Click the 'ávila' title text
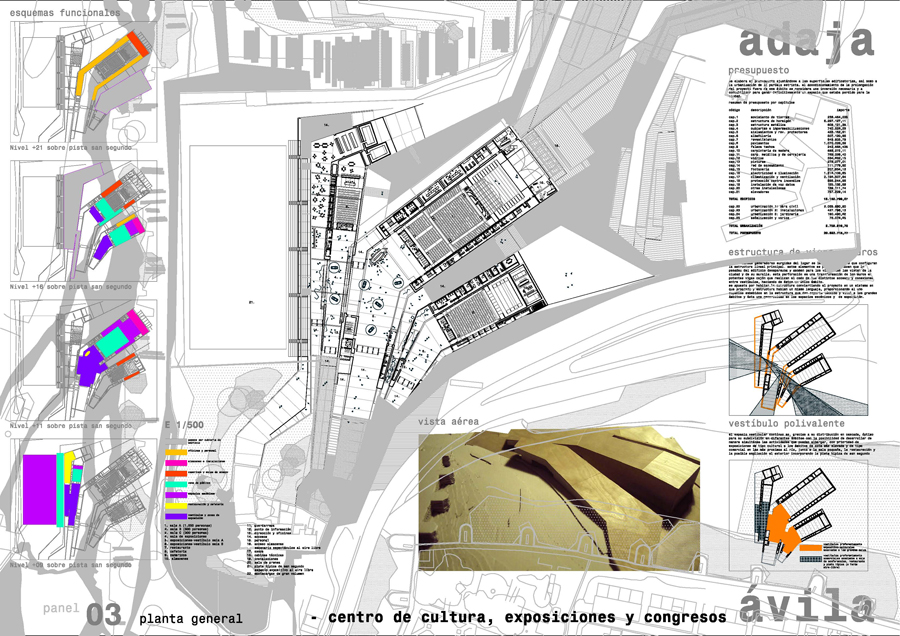The height and width of the screenshot is (636, 900). point(806,607)
